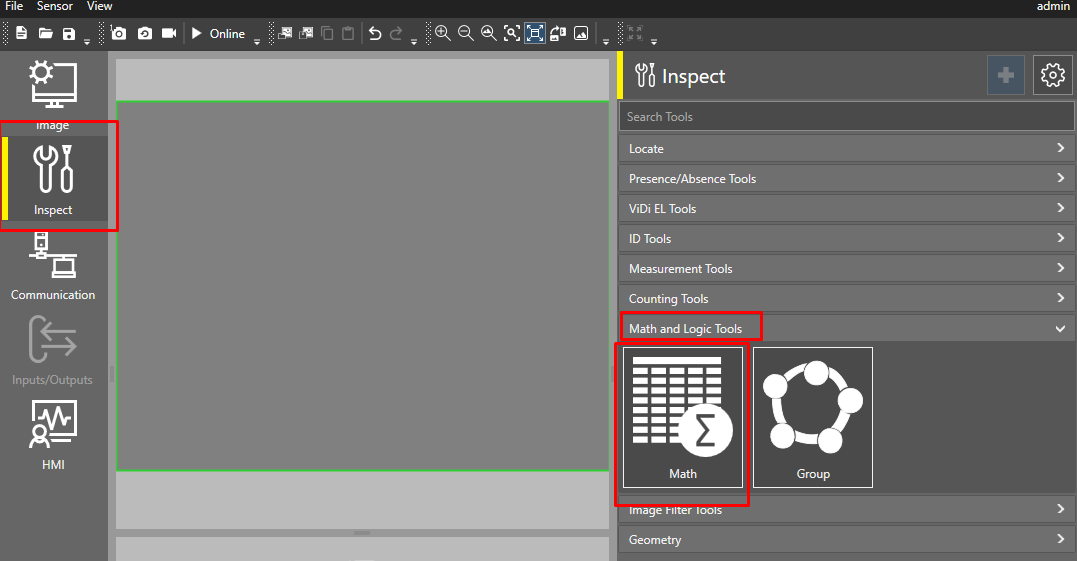Open Inspect settings gear
Screen dimensions: 1077x561
coord(1052,76)
